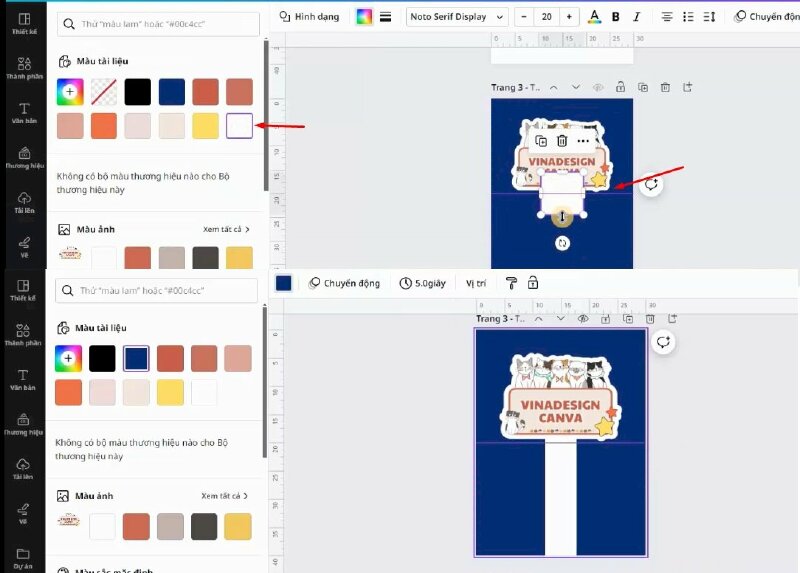Click the upper color search input field
800x573 pixels.
click(158, 23)
